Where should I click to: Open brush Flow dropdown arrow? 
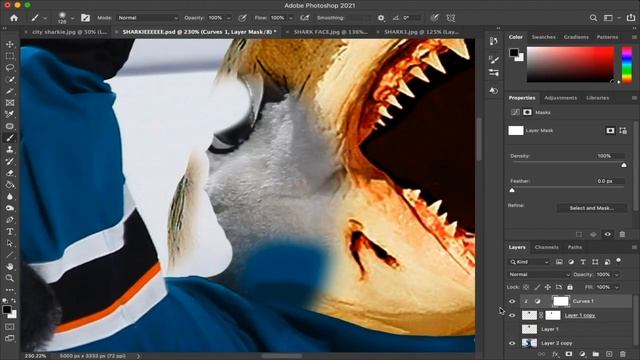291,18
